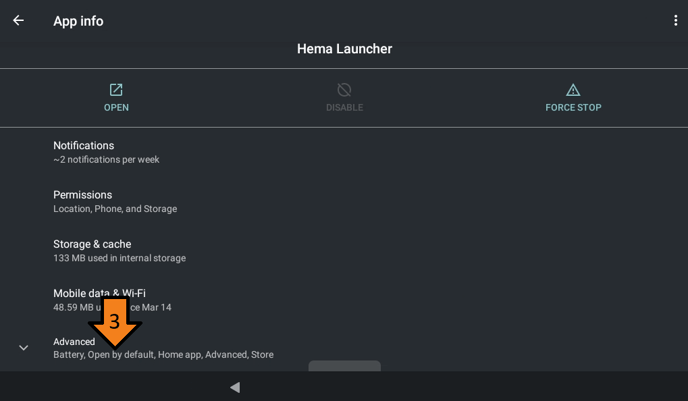Click the Advanced settings label
Image resolution: width=688 pixels, height=401 pixels.
pos(74,341)
